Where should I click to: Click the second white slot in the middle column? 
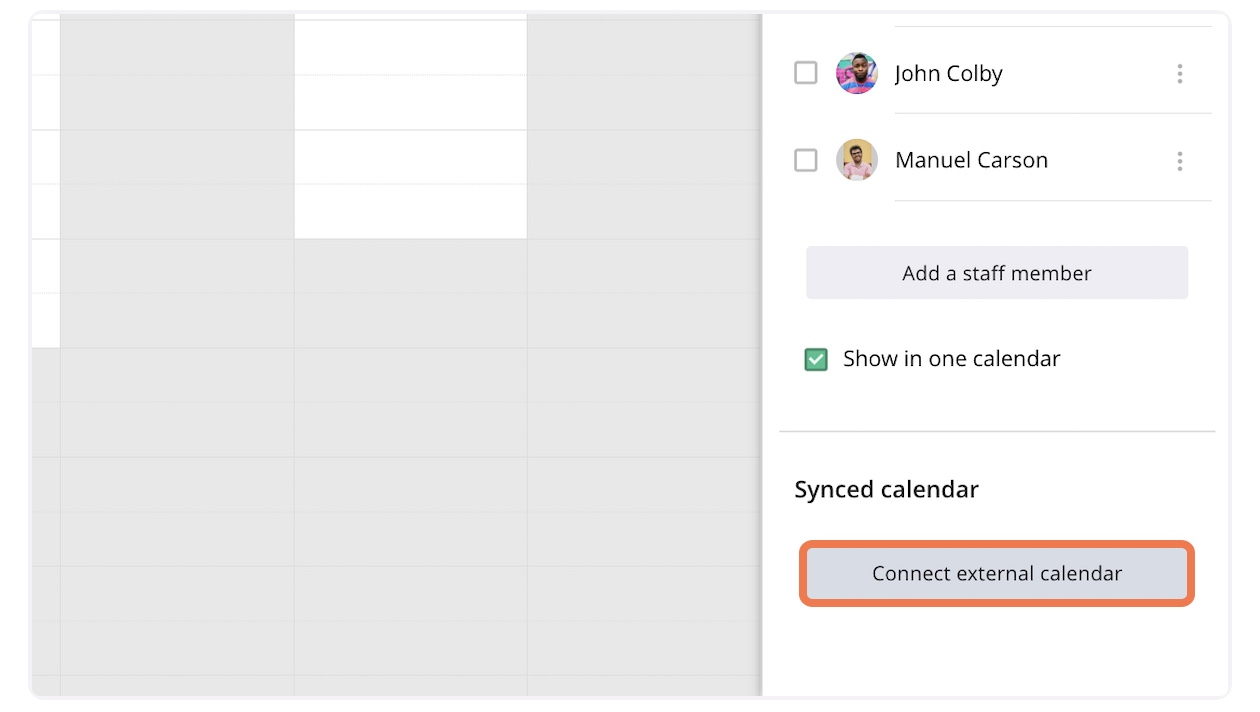pyautogui.click(x=410, y=102)
